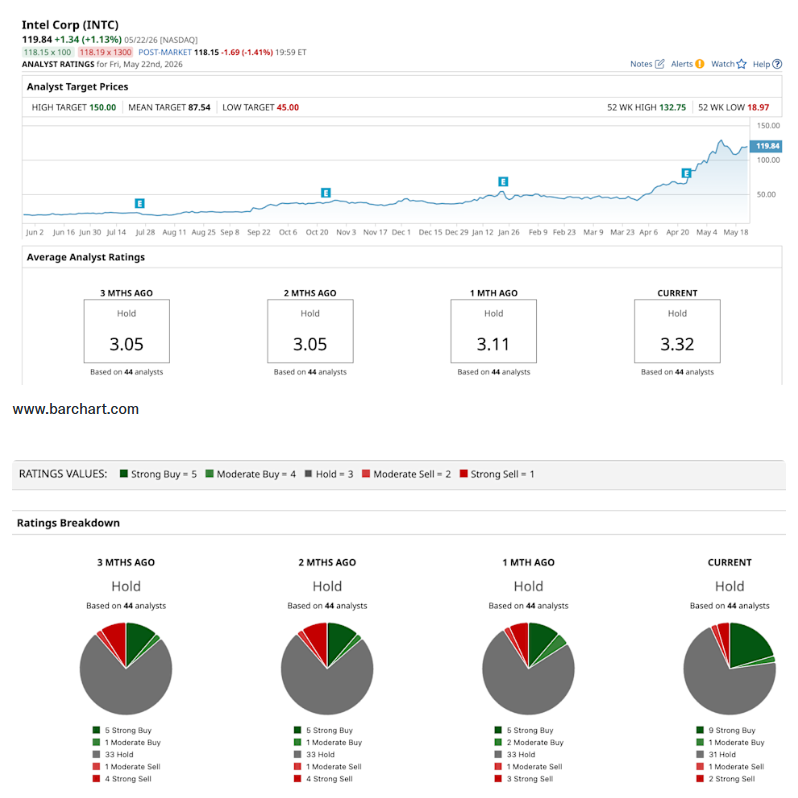Click the Moderate Sell = 2 light red swatch

tap(366, 474)
